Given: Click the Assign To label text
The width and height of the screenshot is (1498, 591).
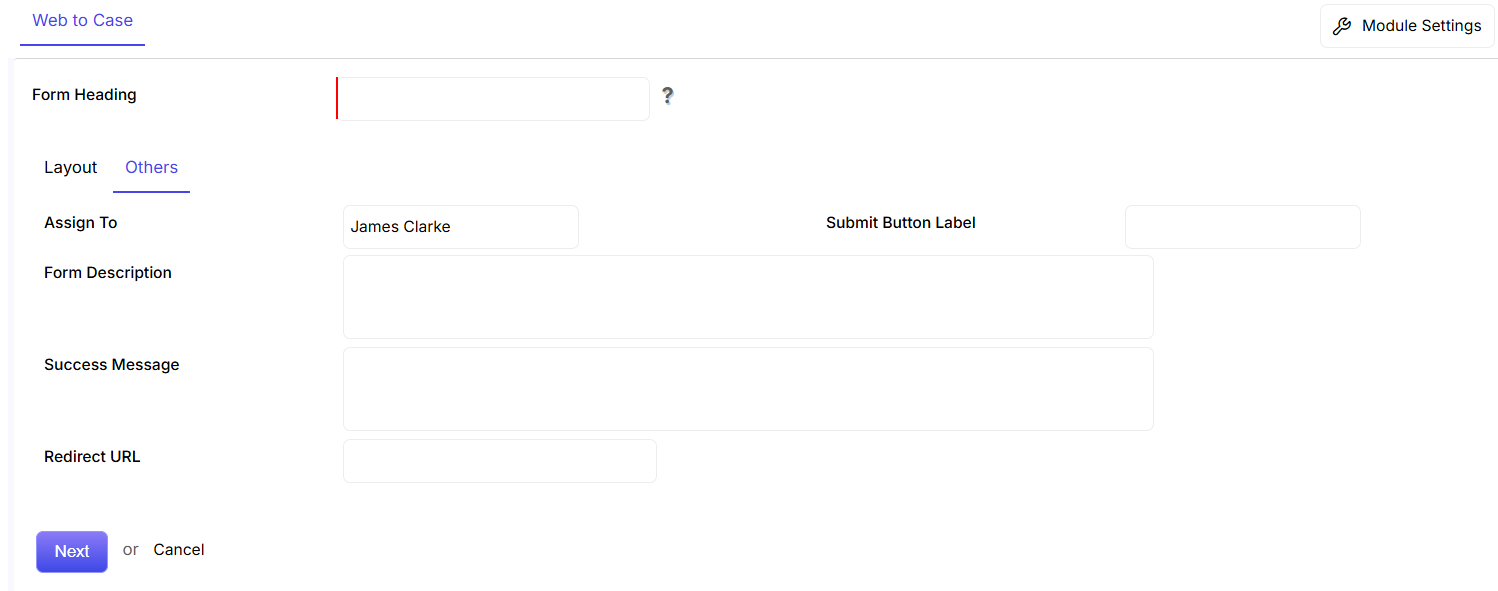Looking at the screenshot, I should [81, 223].
